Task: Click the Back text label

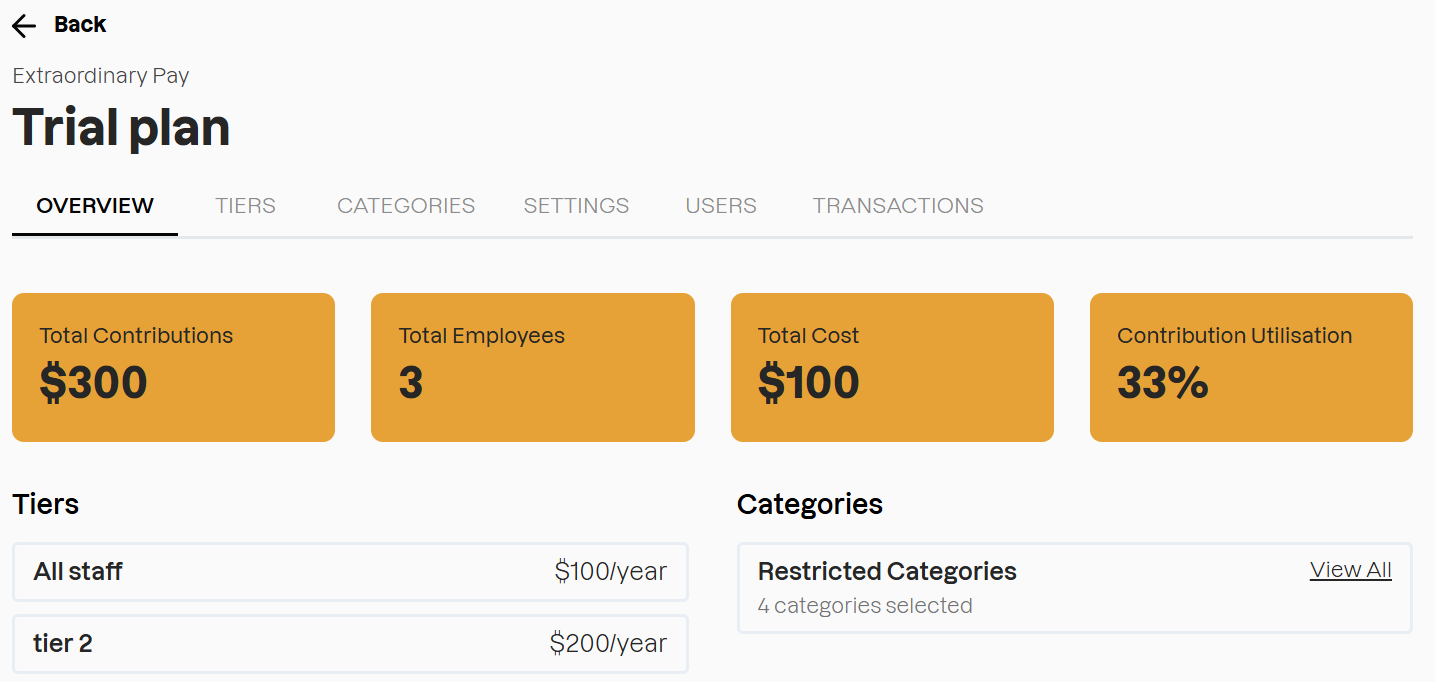Action: (x=80, y=25)
